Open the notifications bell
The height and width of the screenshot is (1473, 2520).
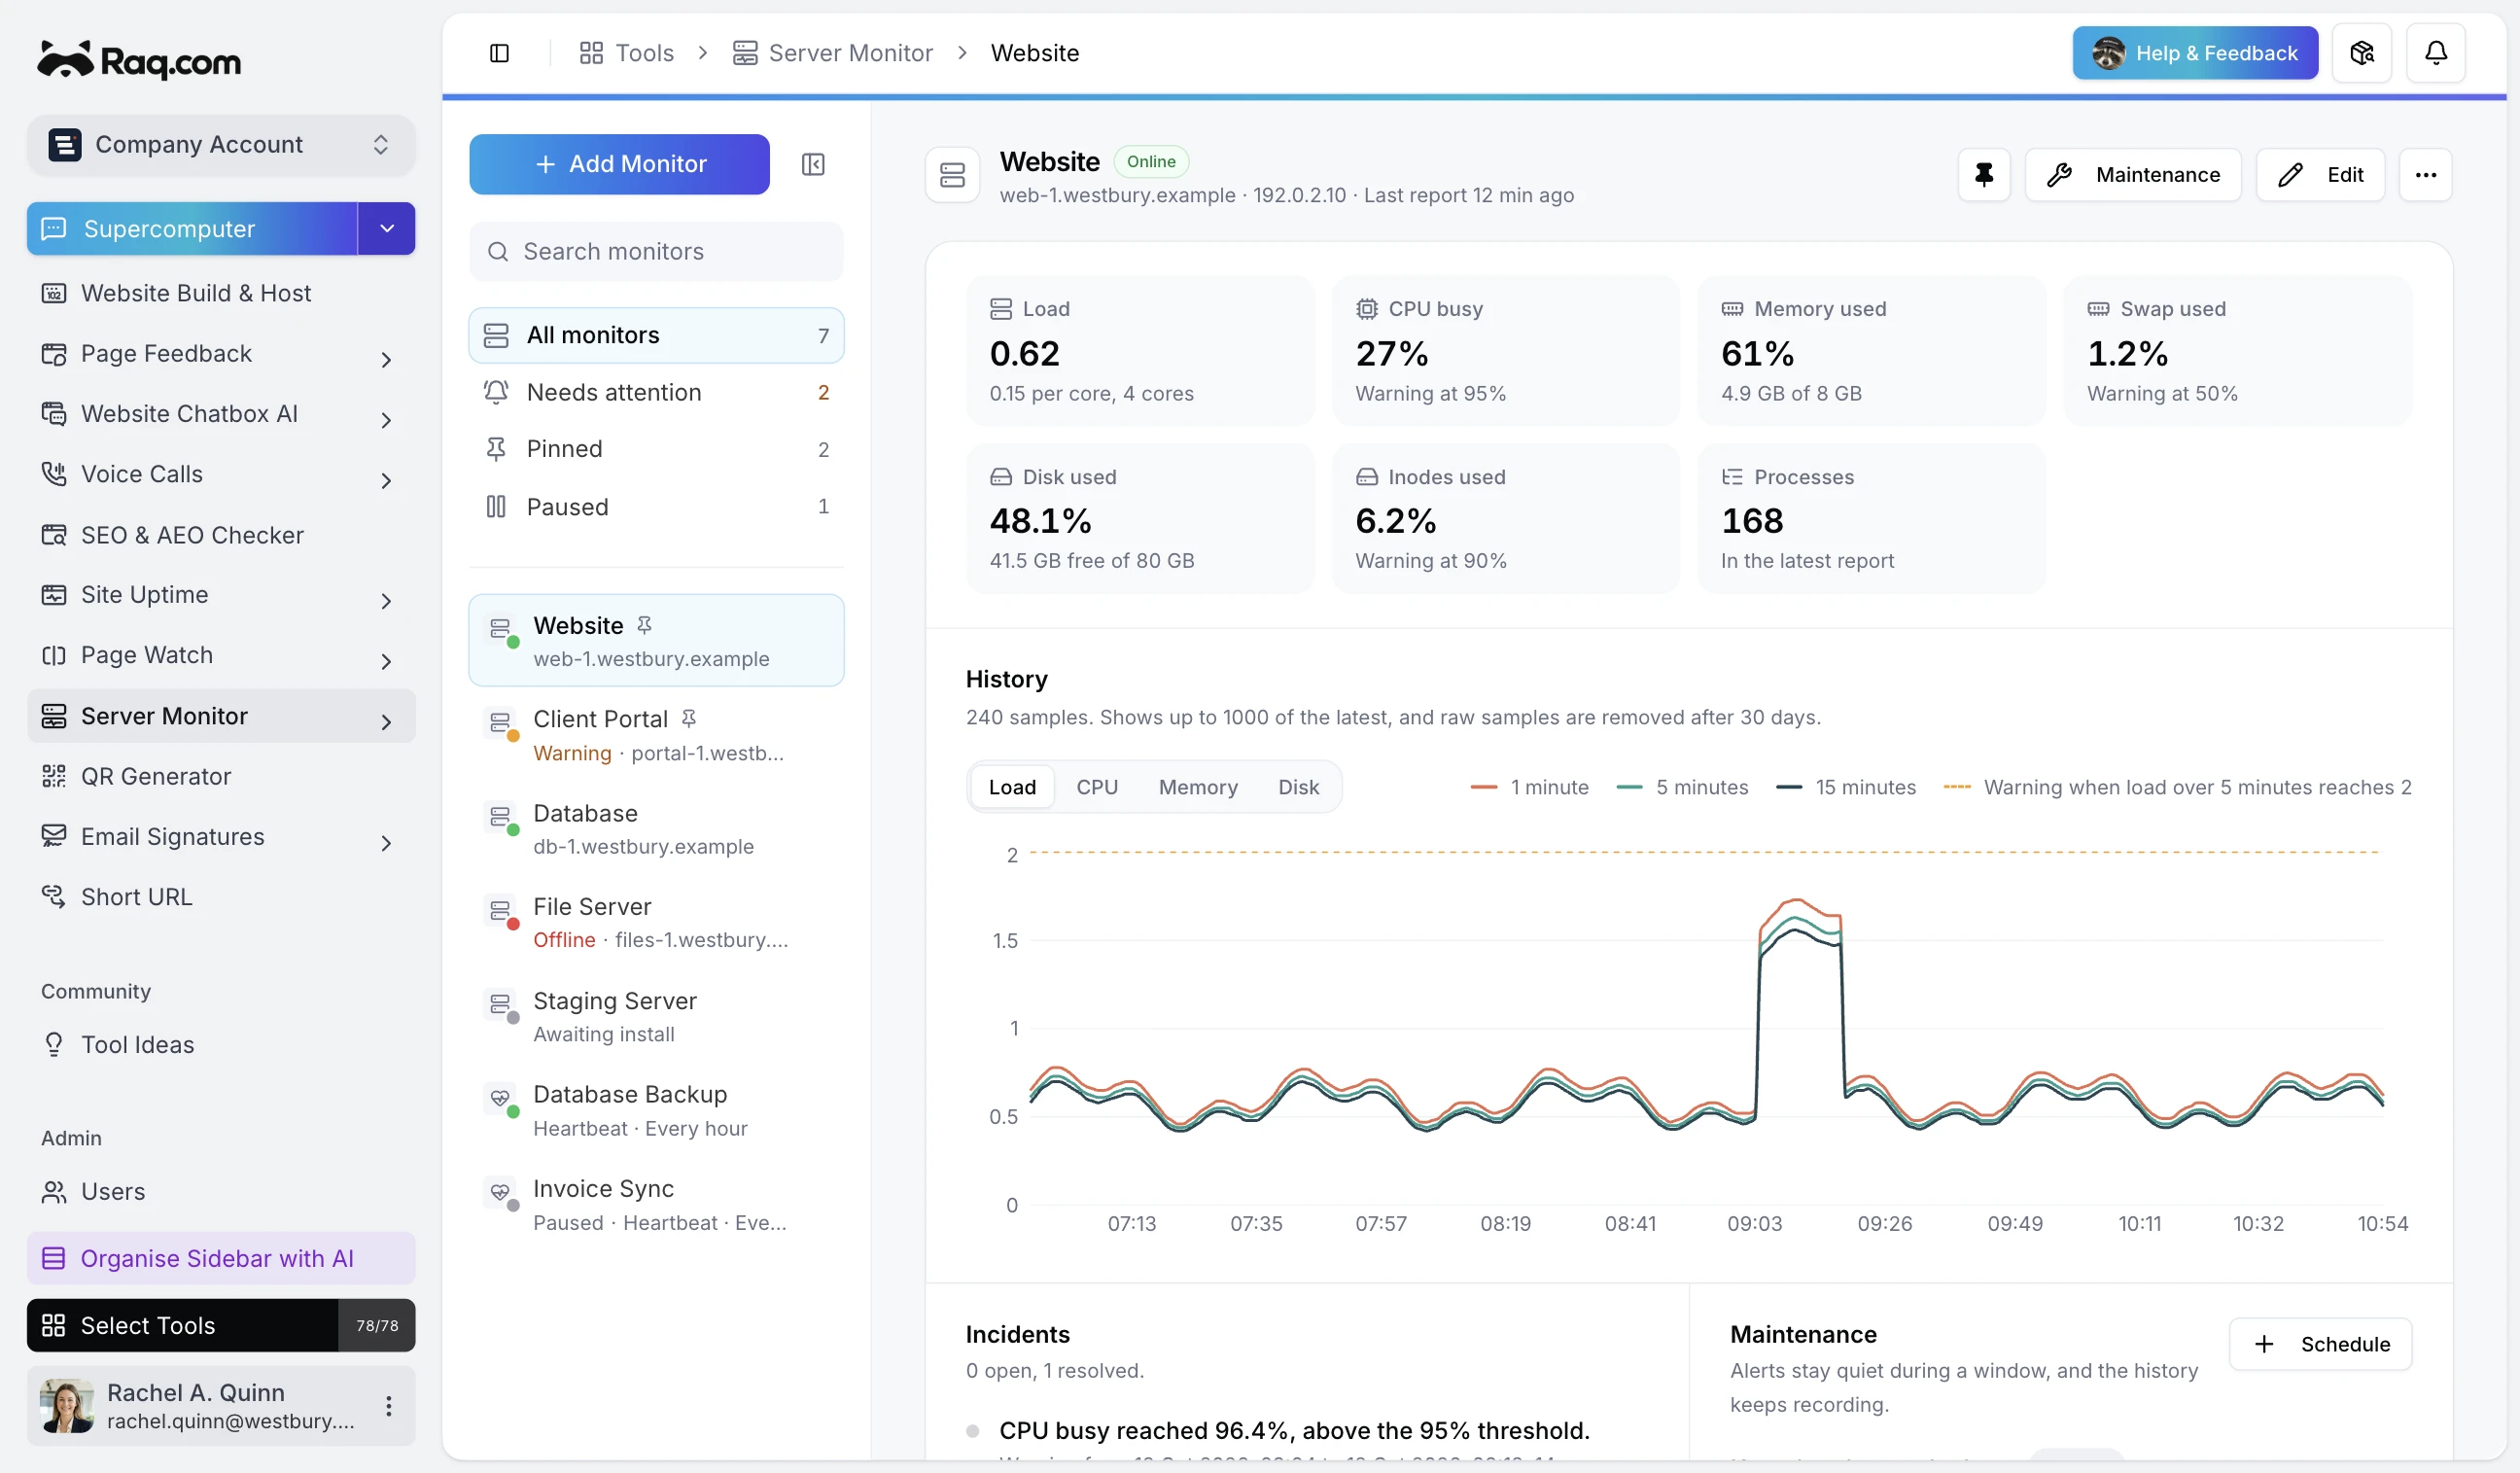2435,53
